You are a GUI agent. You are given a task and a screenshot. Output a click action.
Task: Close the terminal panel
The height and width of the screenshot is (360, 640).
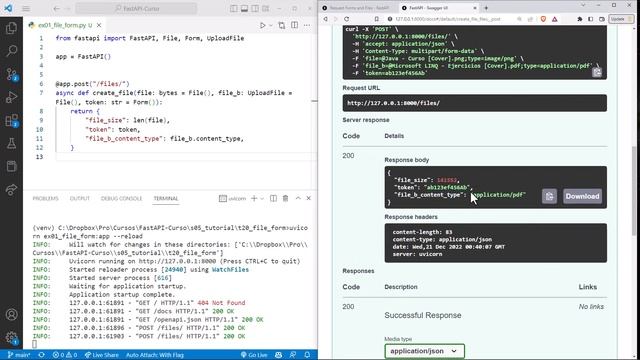point(309,198)
